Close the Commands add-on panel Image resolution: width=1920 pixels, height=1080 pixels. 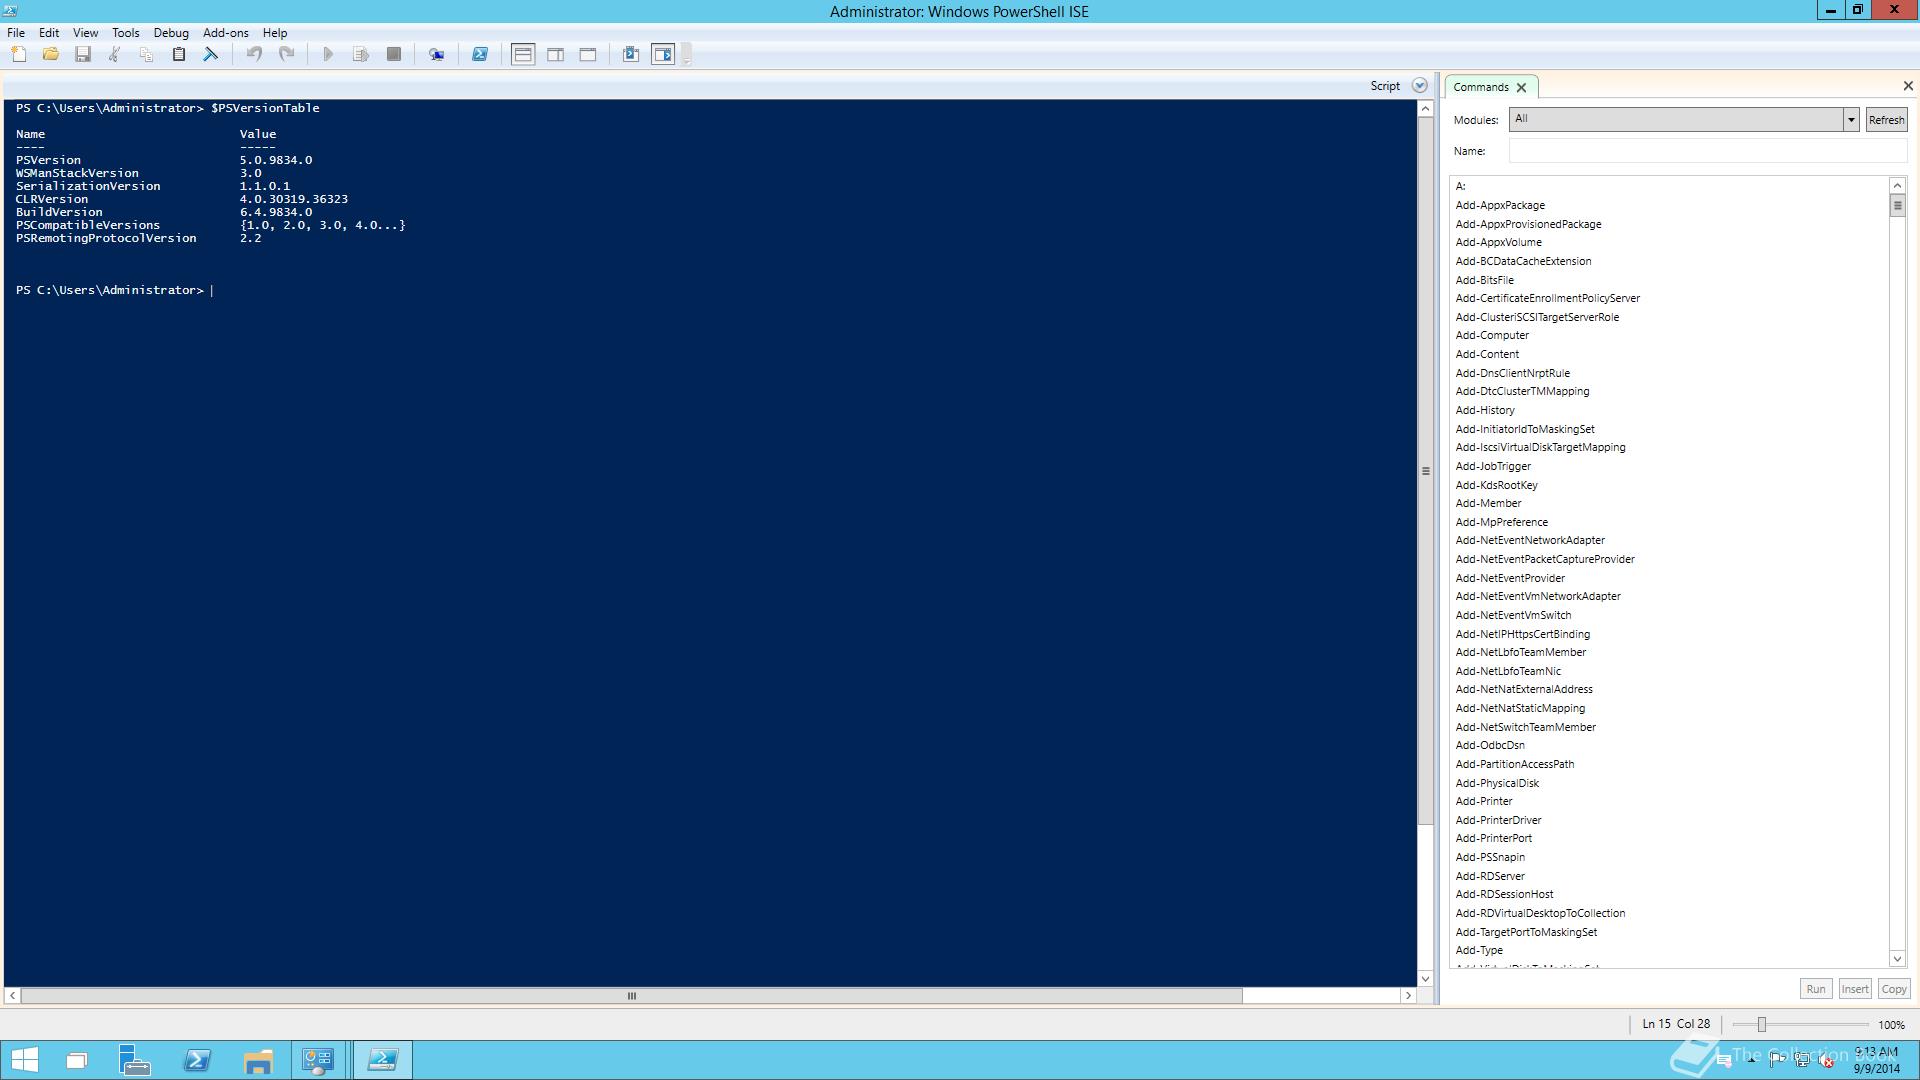[x=1908, y=86]
